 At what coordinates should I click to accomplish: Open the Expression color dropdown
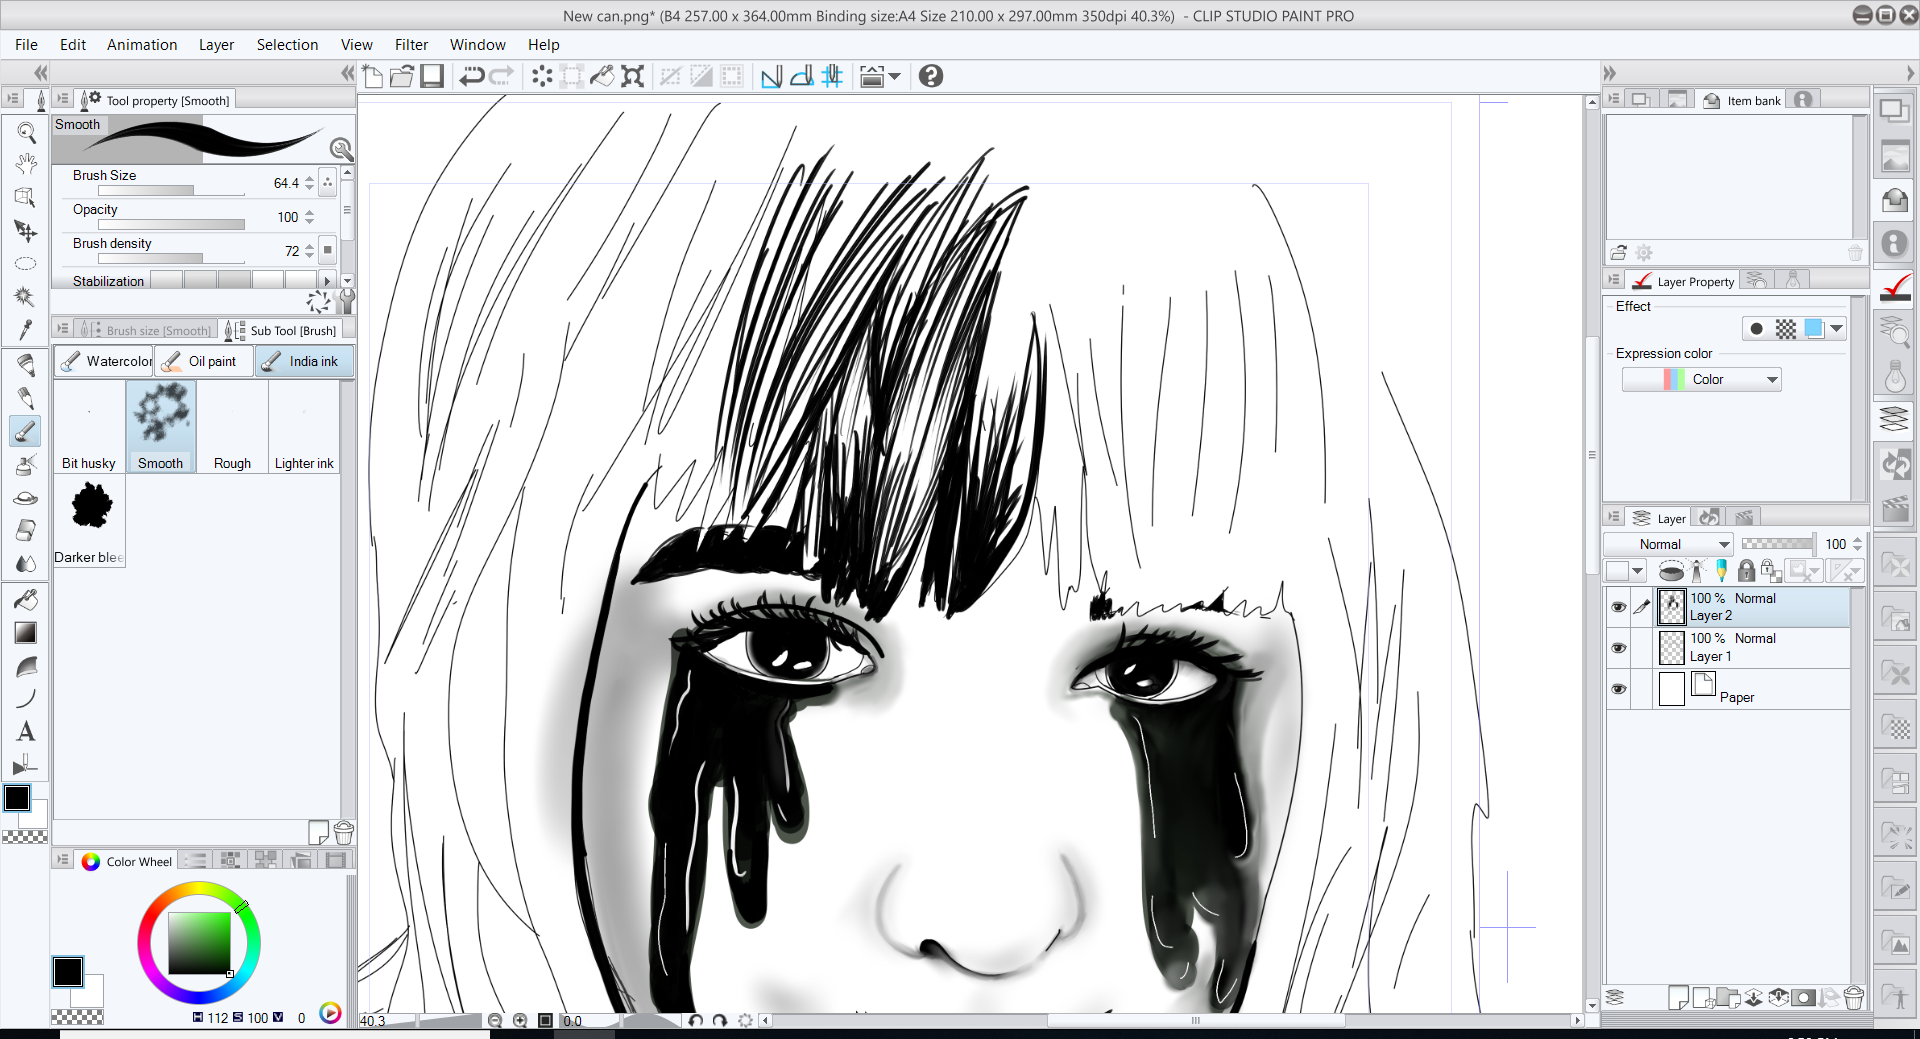(1702, 379)
